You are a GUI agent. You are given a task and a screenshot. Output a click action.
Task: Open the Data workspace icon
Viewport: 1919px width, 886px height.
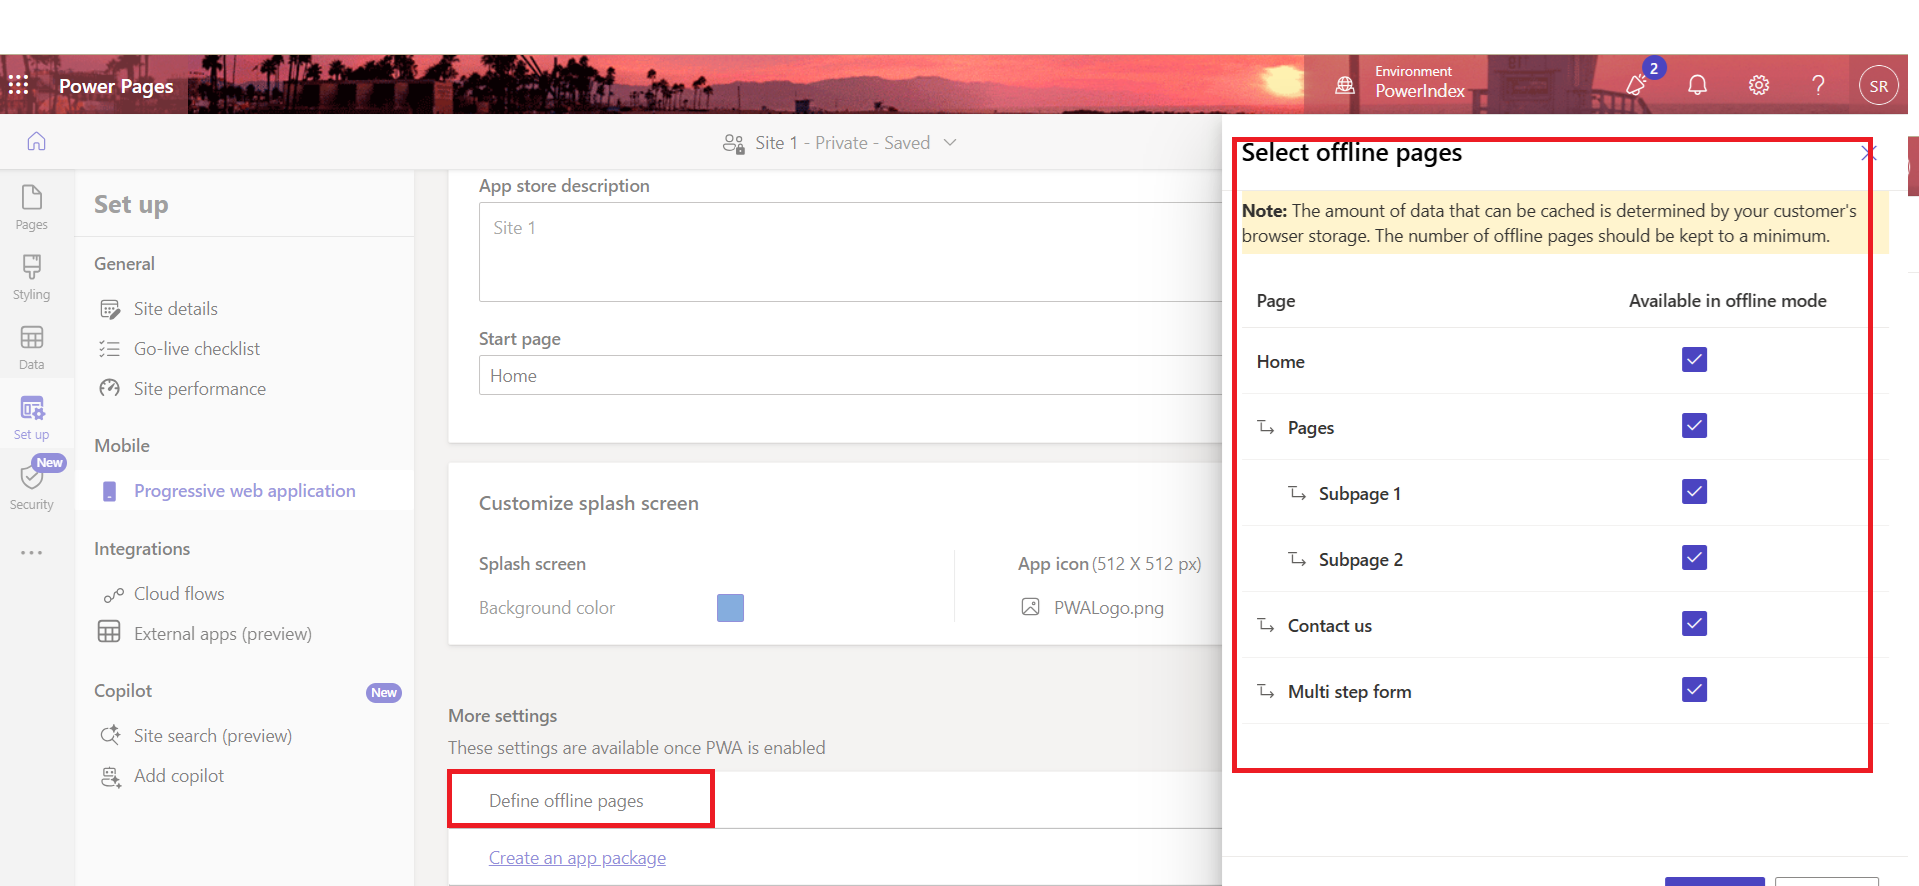pyautogui.click(x=31, y=346)
